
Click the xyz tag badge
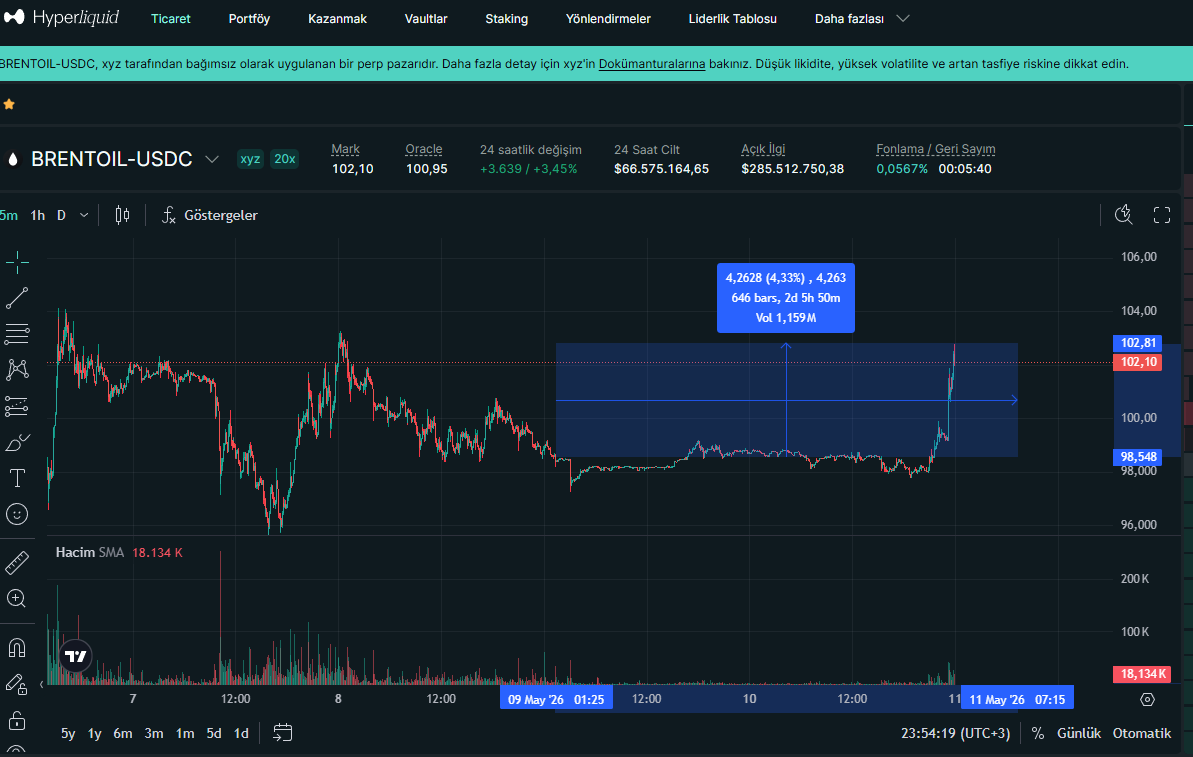(x=250, y=159)
